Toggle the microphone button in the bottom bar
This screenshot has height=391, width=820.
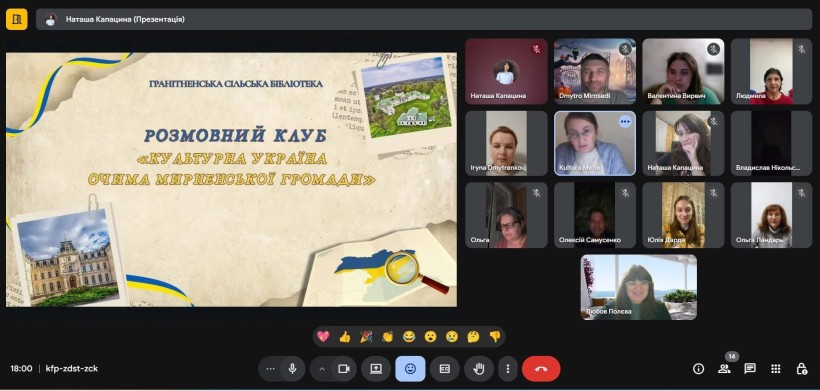click(x=293, y=369)
